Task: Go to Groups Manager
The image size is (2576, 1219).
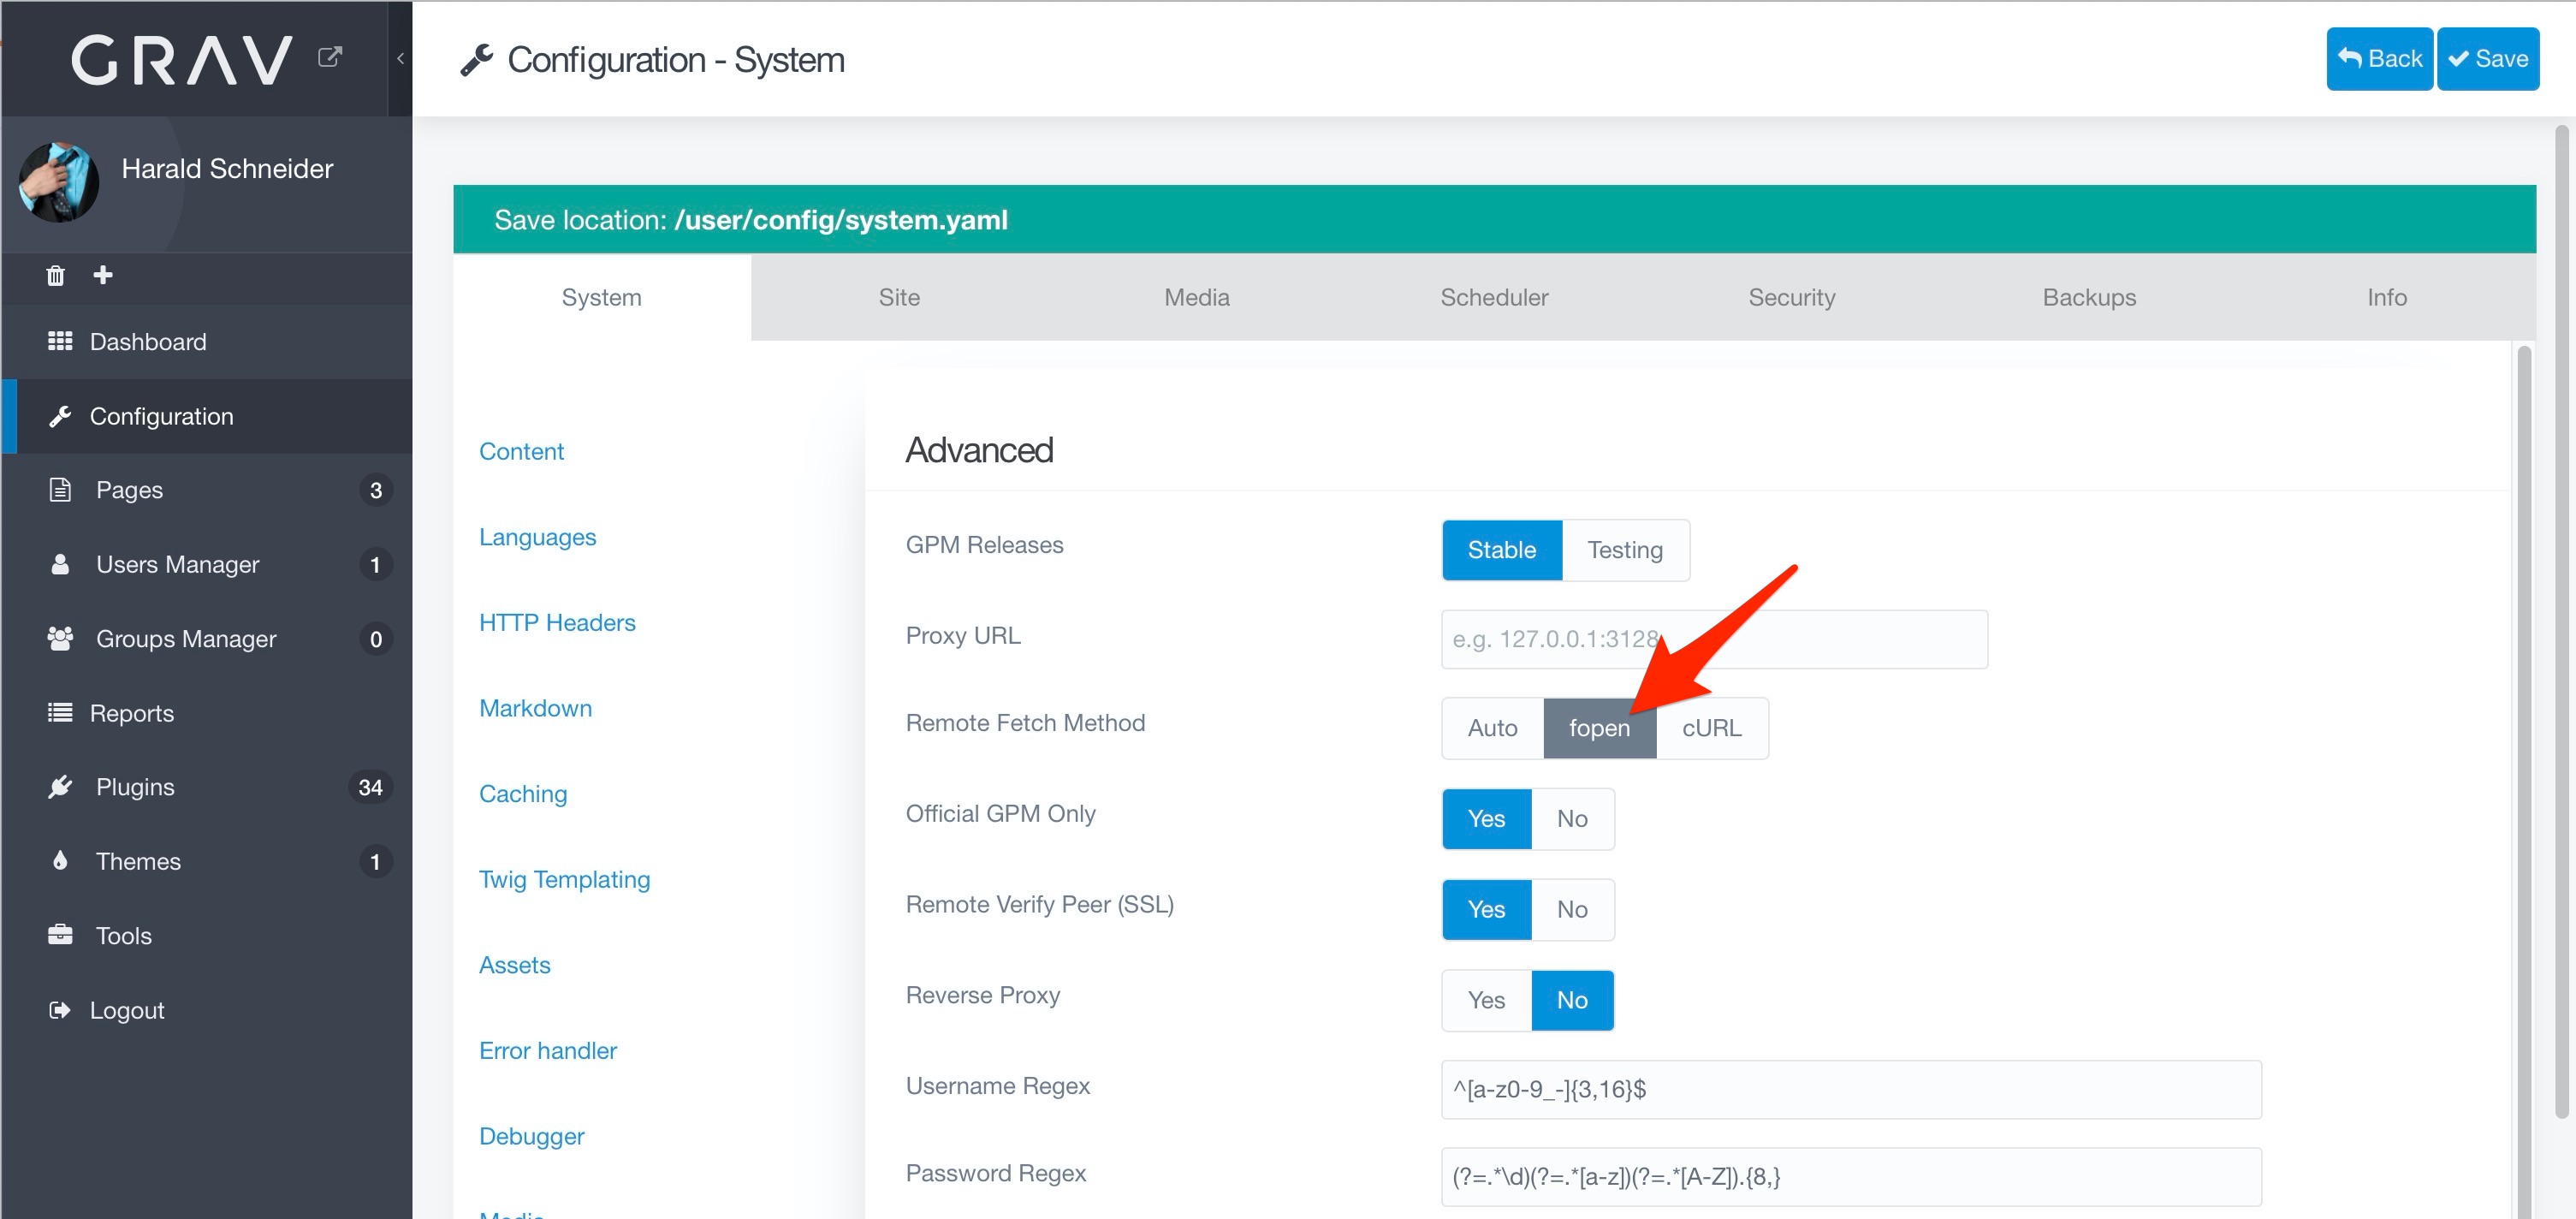Action: (207, 638)
